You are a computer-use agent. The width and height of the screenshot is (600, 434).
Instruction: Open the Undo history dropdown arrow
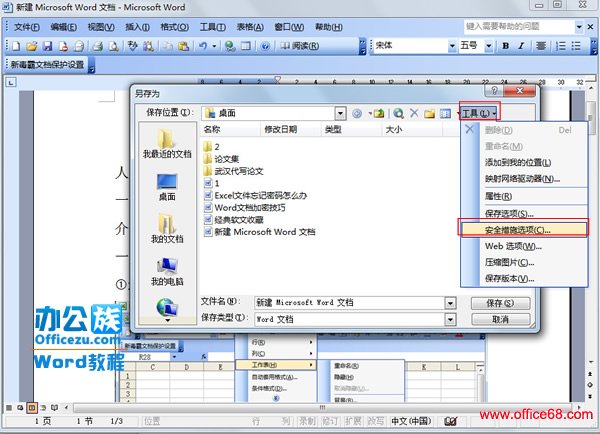[x=214, y=46]
